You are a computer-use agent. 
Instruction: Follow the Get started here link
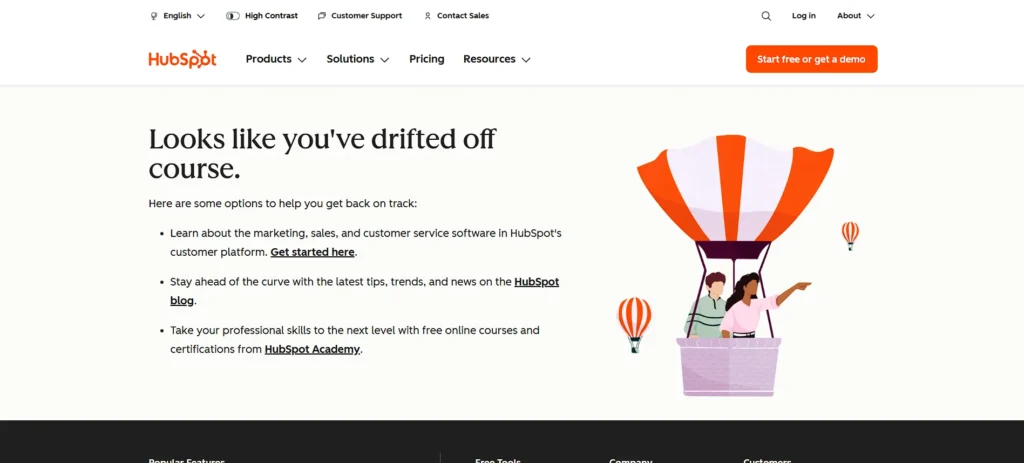[312, 252]
